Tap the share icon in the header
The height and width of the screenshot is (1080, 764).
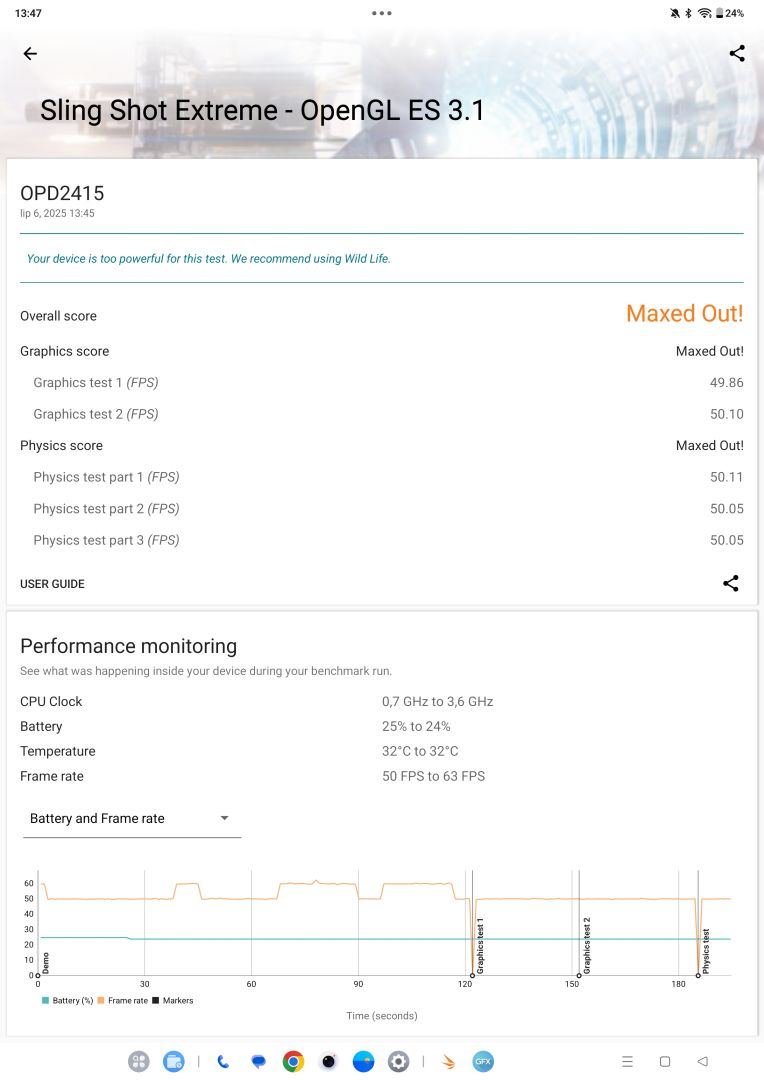click(737, 54)
